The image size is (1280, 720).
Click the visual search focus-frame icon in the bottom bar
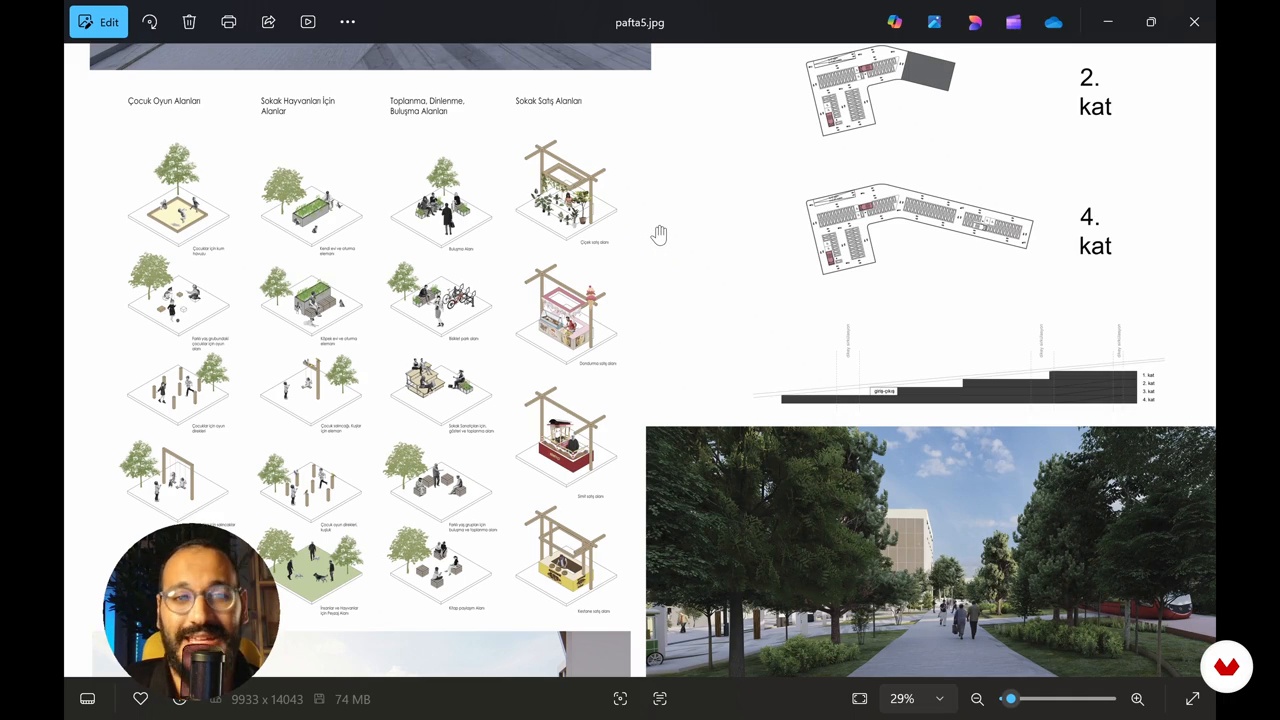pyautogui.click(x=620, y=699)
